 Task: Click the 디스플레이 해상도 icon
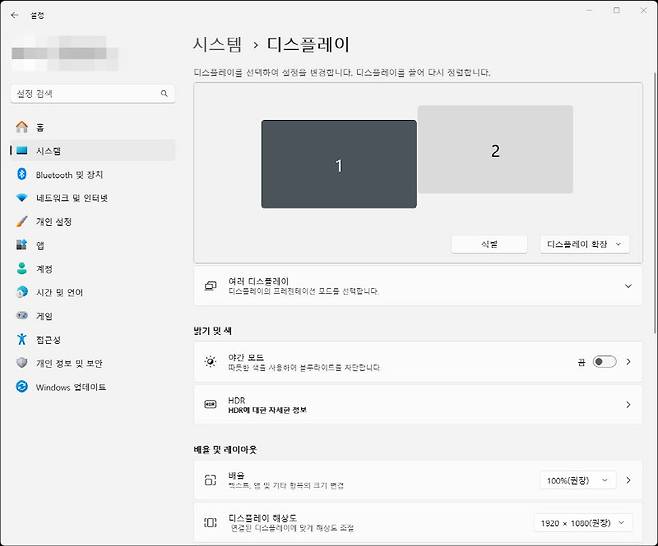pos(210,522)
